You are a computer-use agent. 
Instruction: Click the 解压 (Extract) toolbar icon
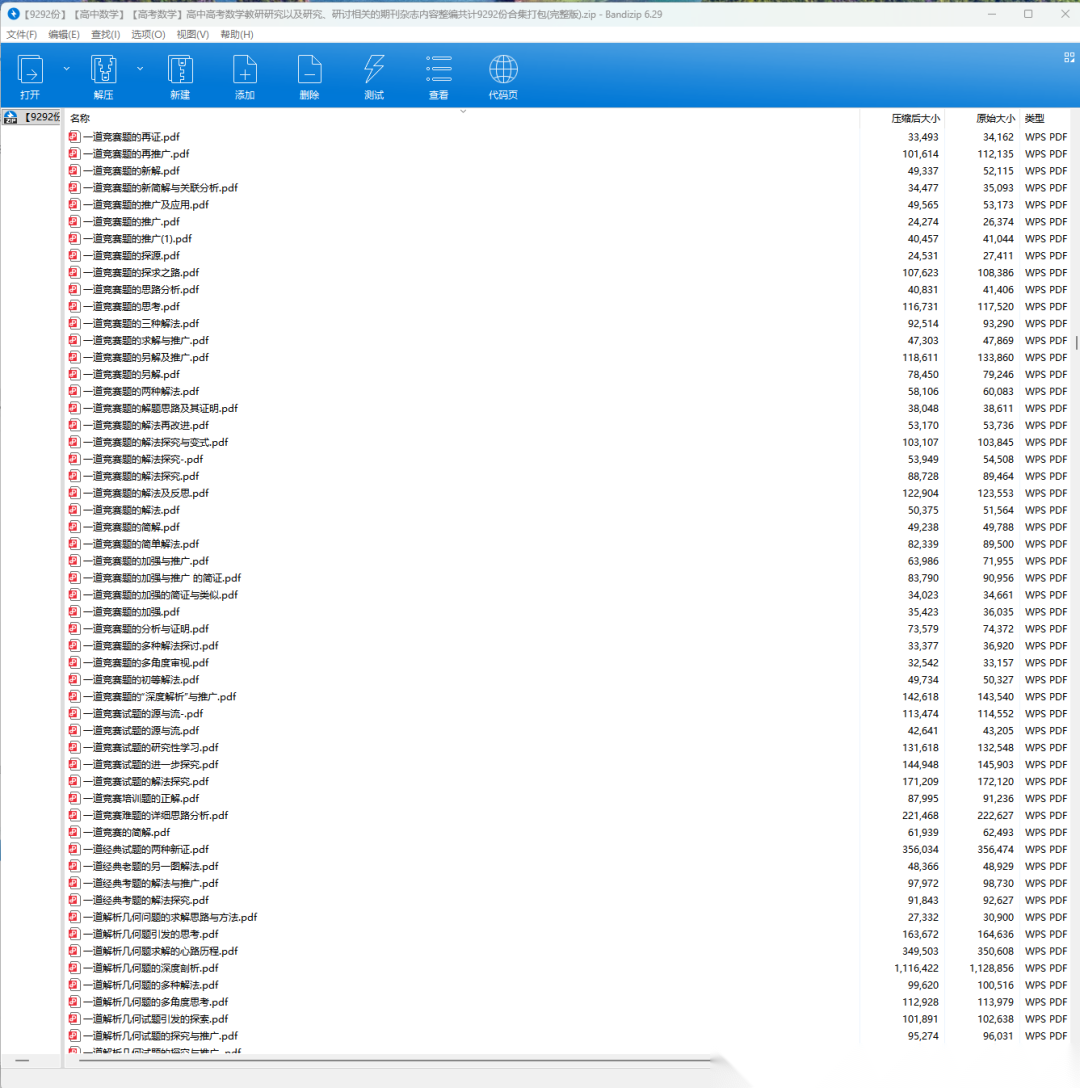tap(103, 76)
